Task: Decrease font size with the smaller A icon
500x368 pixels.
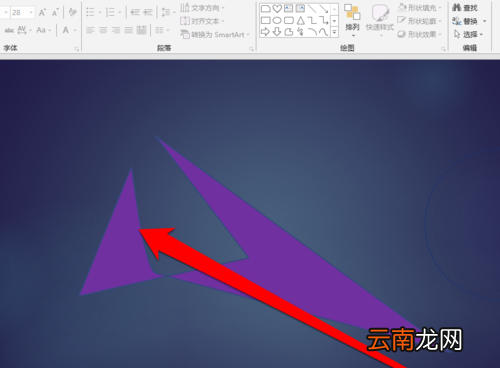Action: click(x=55, y=13)
